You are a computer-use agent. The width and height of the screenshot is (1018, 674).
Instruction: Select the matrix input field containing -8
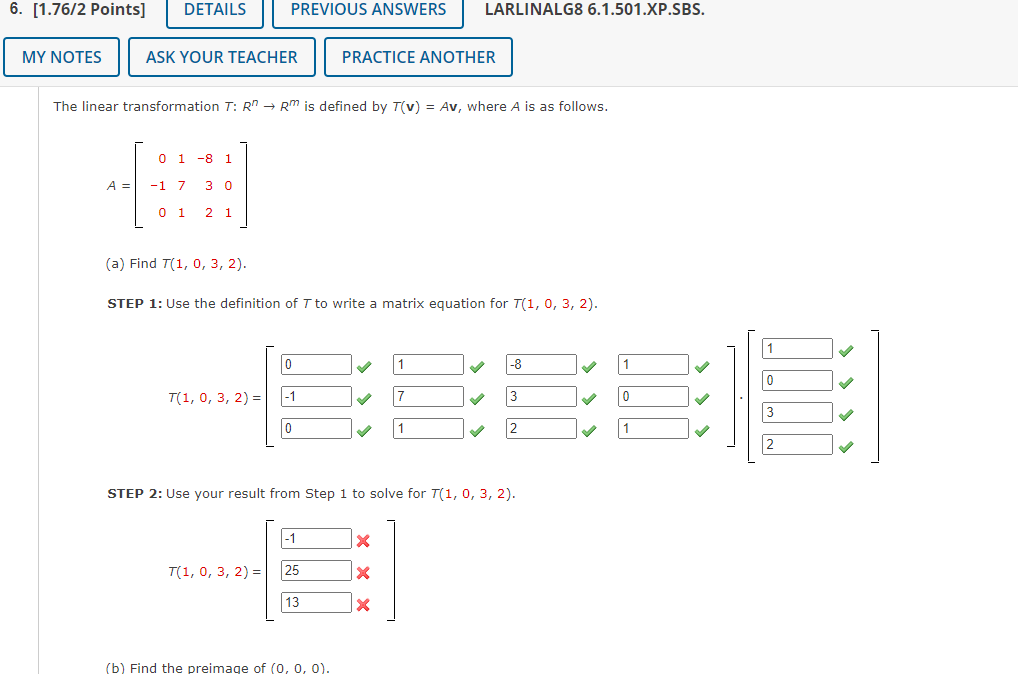[541, 364]
